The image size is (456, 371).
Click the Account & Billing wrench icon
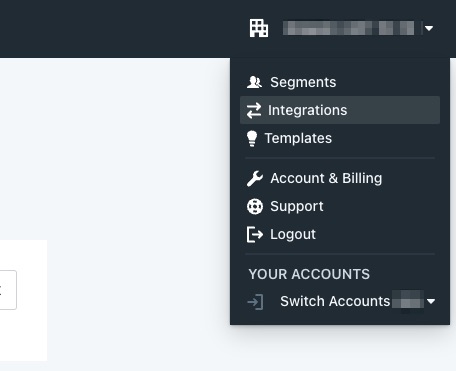click(255, 178)
